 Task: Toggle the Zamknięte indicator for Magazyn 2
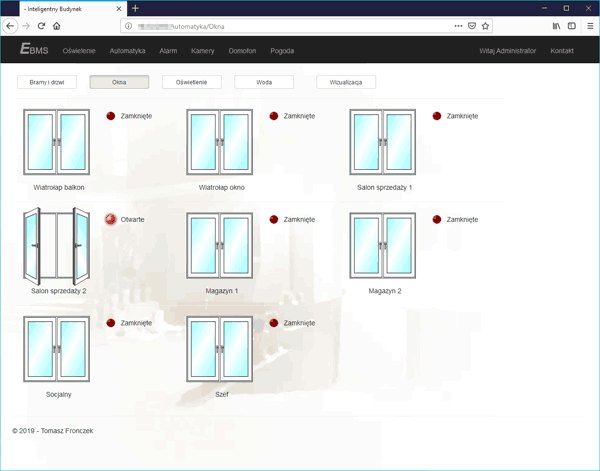436,219
